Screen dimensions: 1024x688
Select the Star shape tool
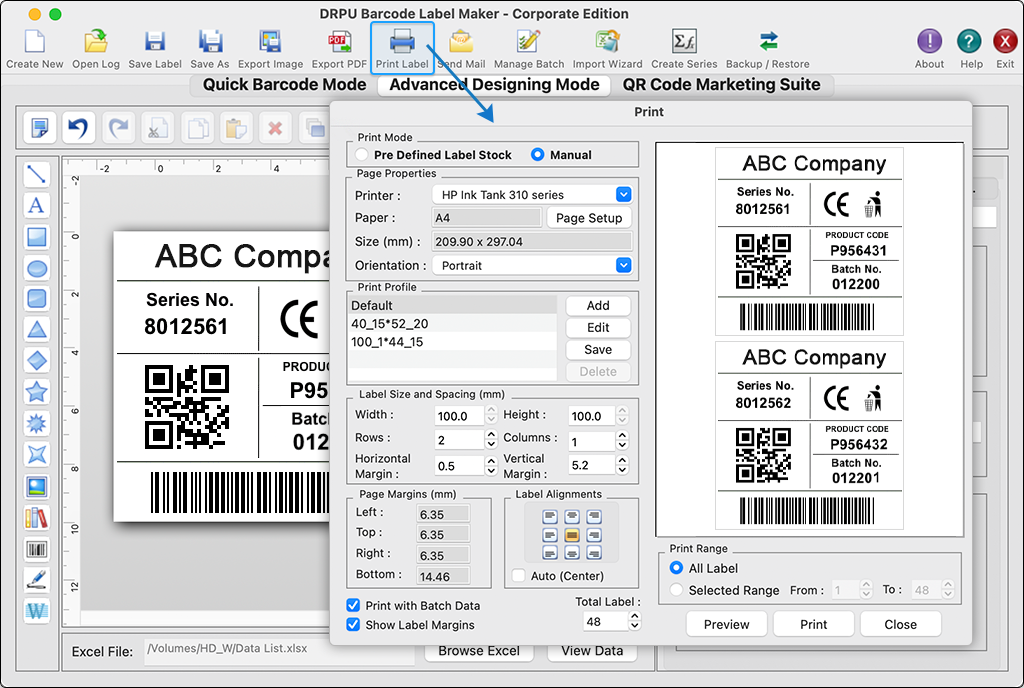point(37,392)
